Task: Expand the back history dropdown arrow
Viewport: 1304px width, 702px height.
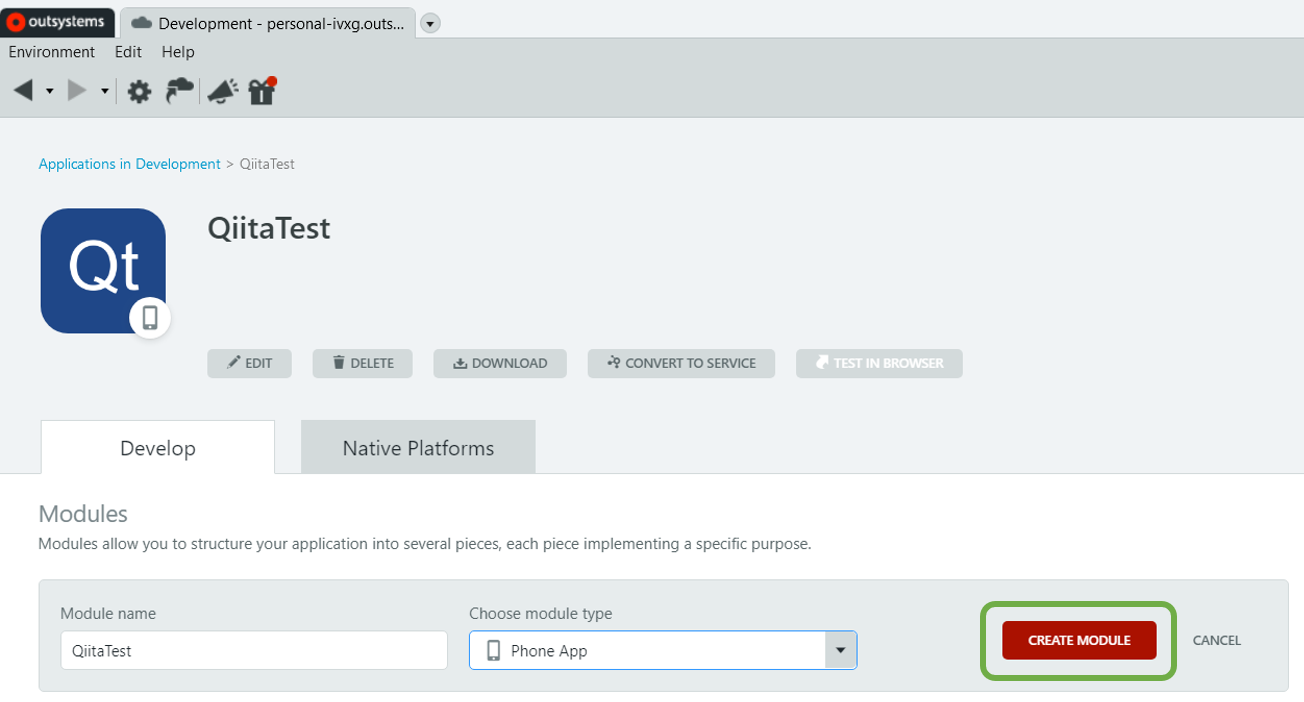Action: [50, 92]
